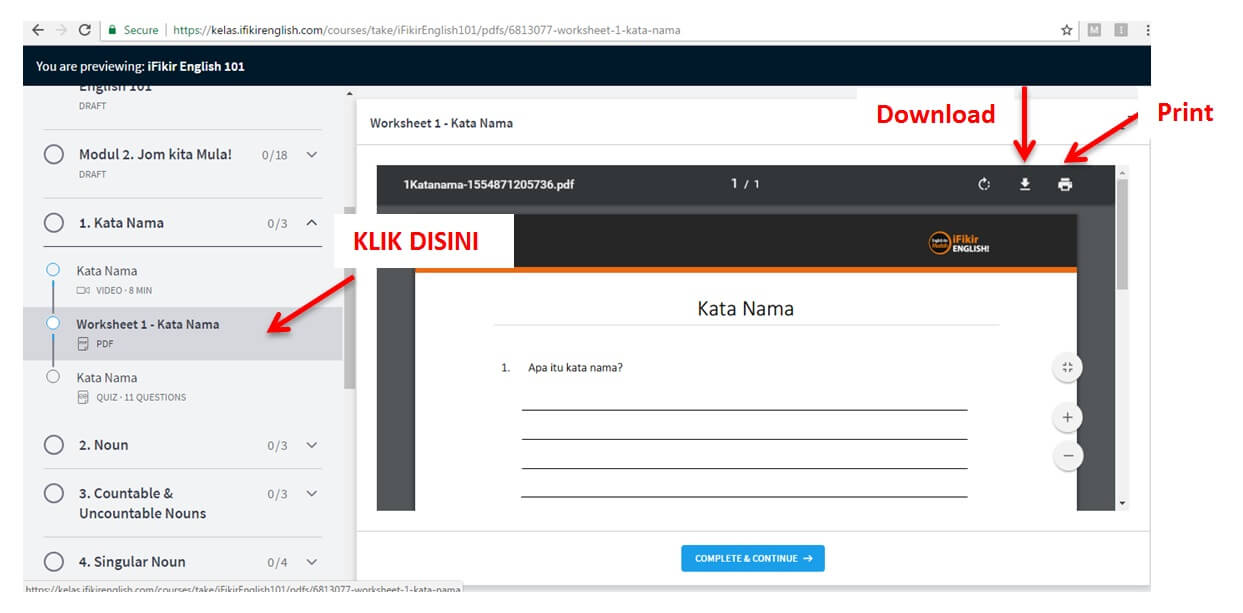Toggle completion circle for 1. Kata Nama

pos(54,223)
